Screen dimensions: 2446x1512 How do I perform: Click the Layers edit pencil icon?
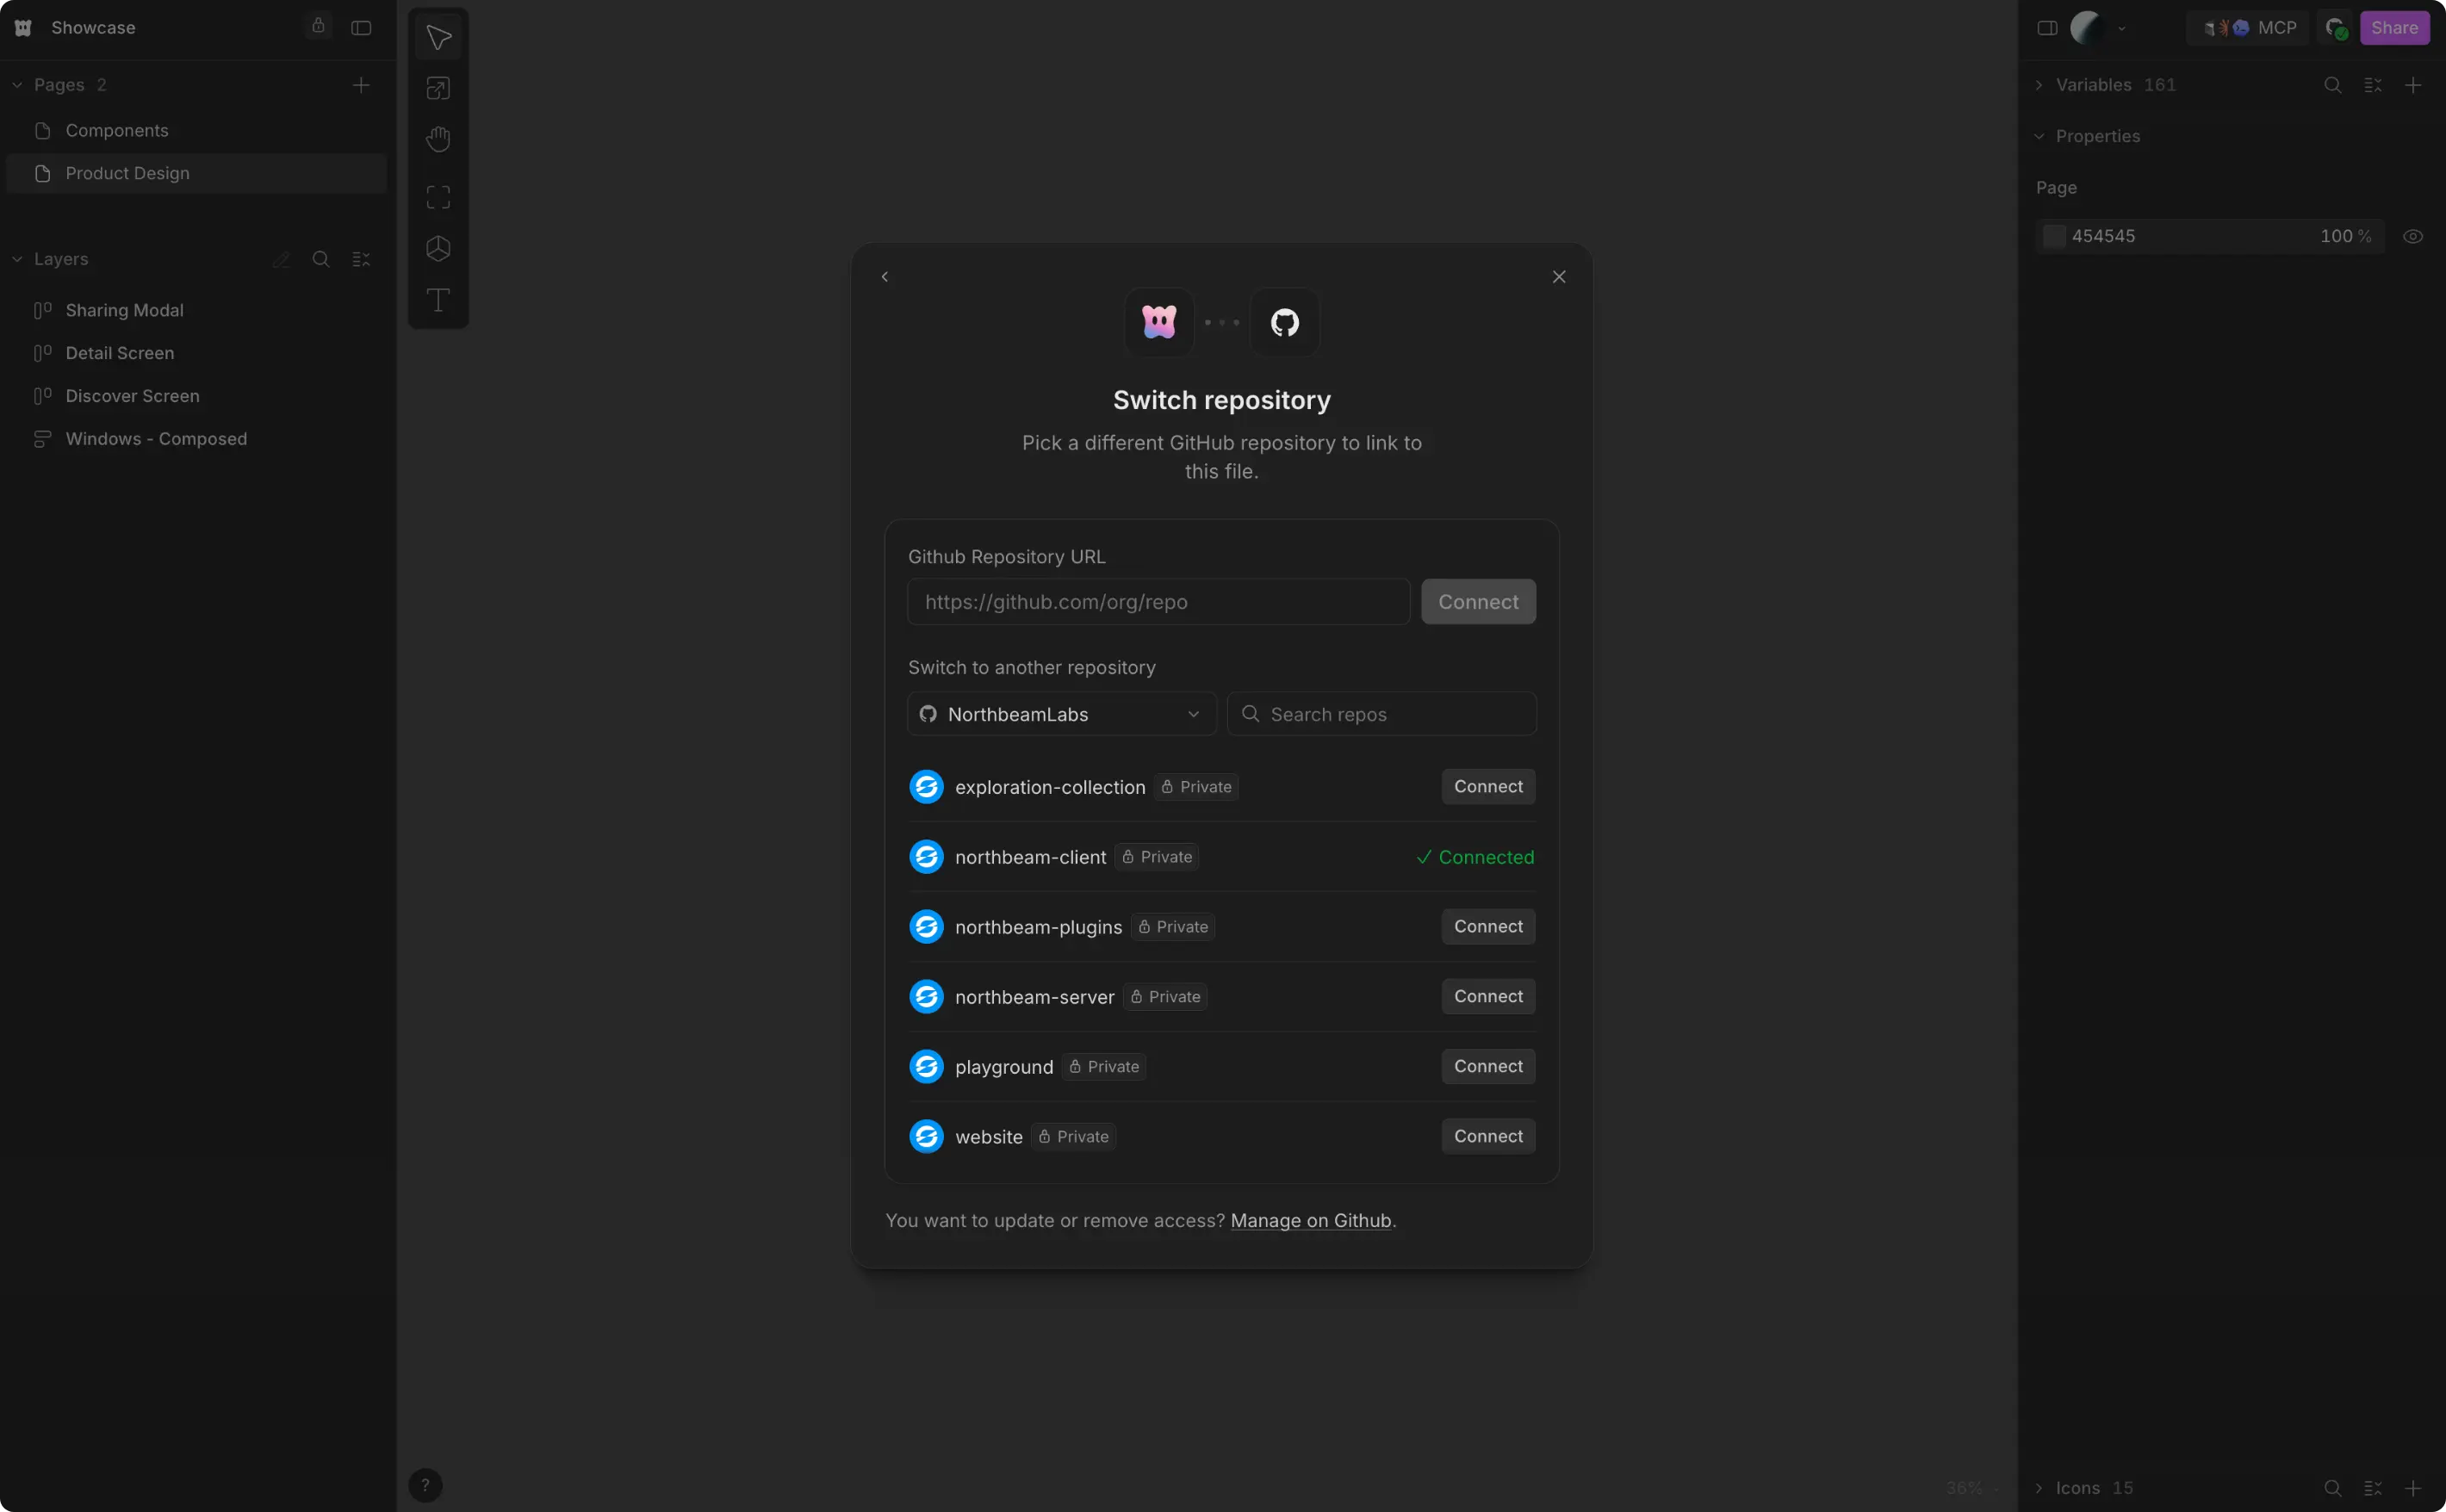coord(281,259)
